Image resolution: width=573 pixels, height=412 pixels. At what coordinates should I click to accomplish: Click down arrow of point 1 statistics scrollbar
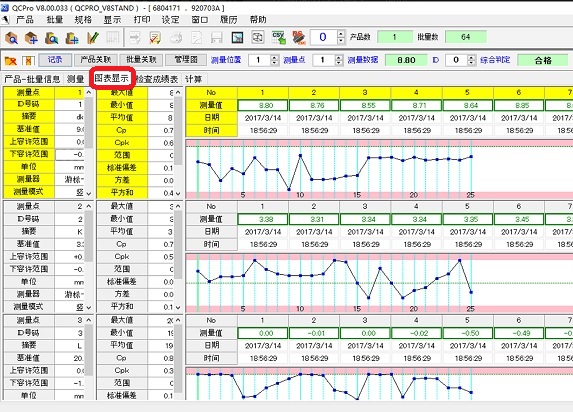(178, 193)
